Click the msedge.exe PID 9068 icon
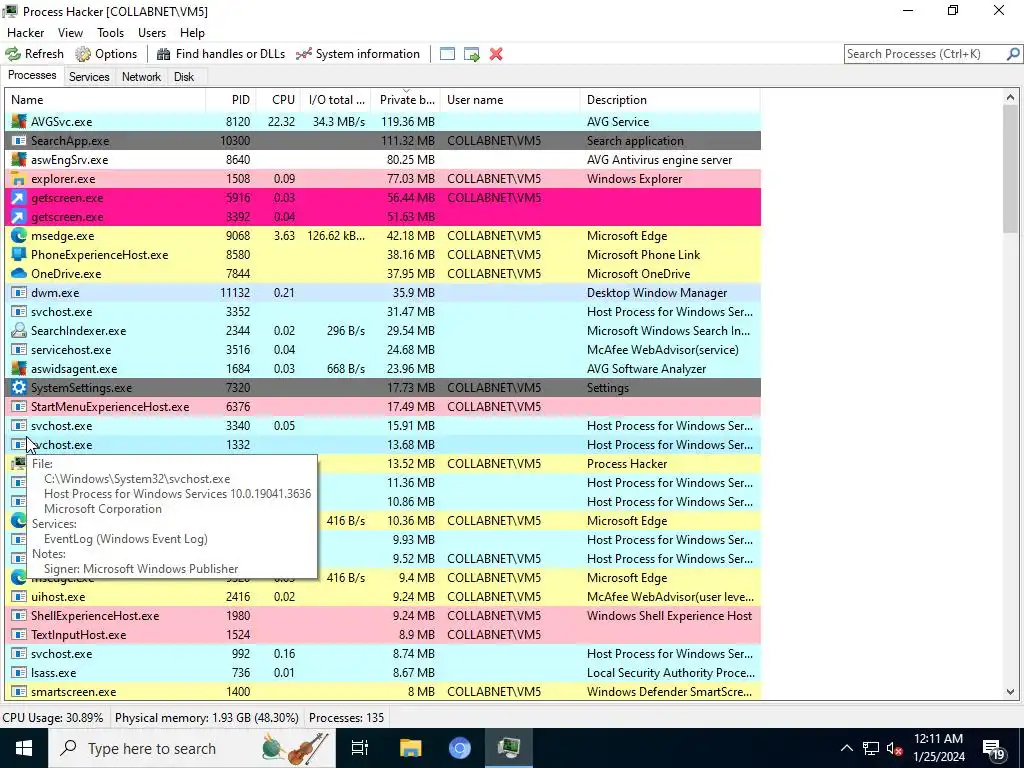 pos(19,235)
